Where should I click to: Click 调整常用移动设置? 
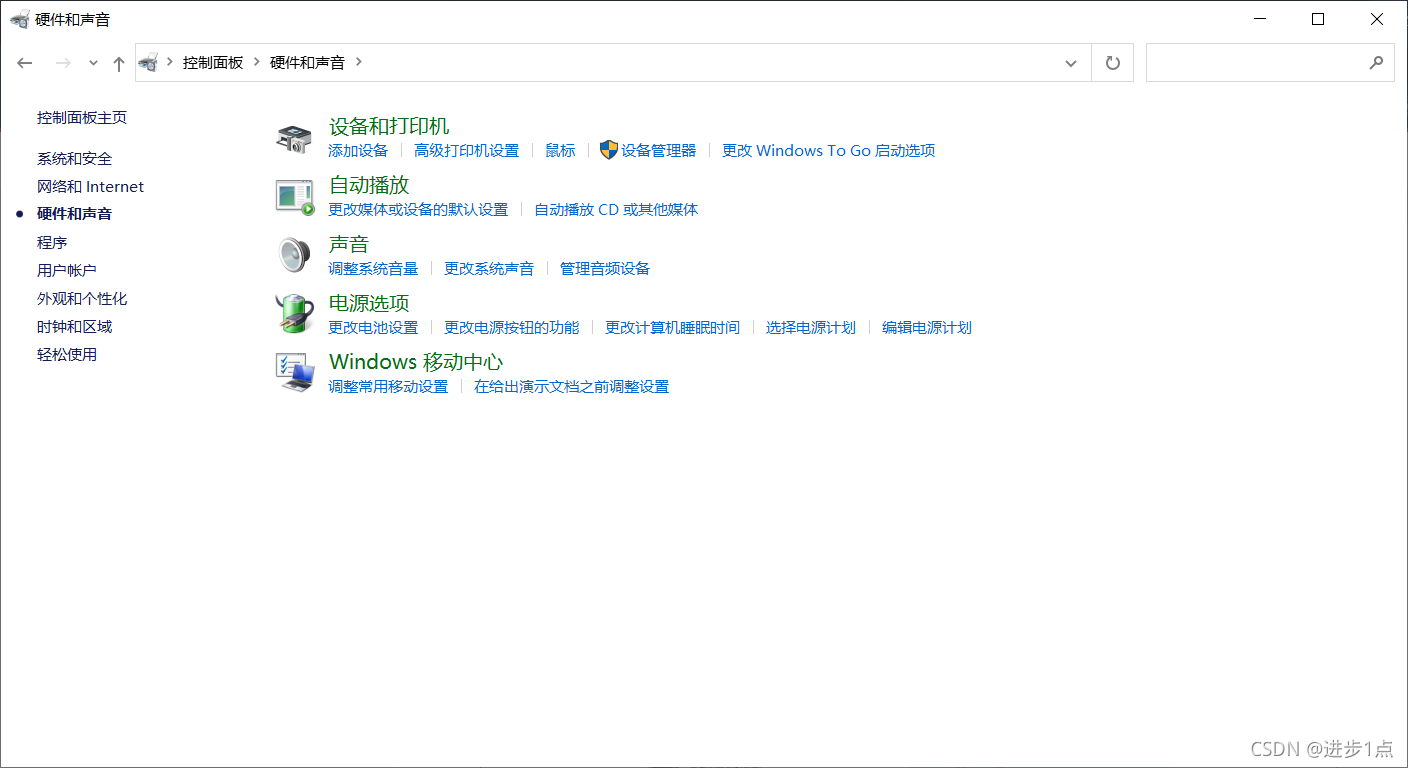(388, 386)
